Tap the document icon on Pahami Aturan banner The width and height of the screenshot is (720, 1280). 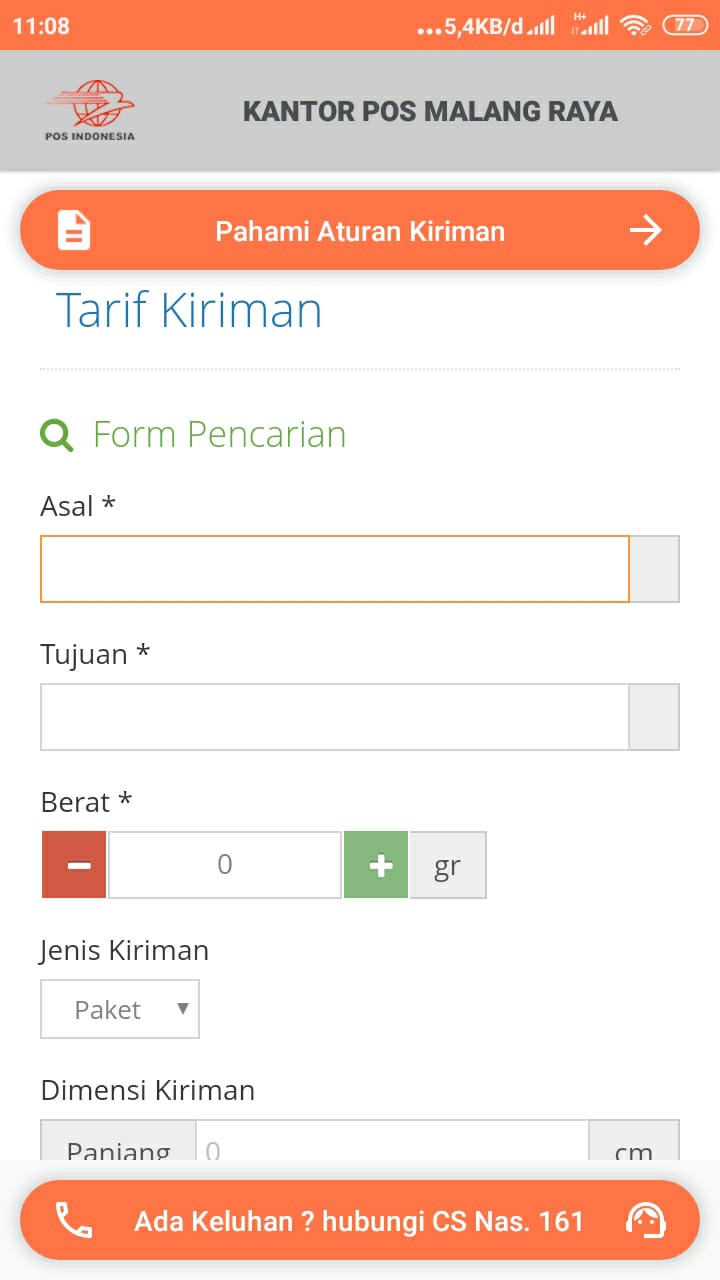point(74,231)
